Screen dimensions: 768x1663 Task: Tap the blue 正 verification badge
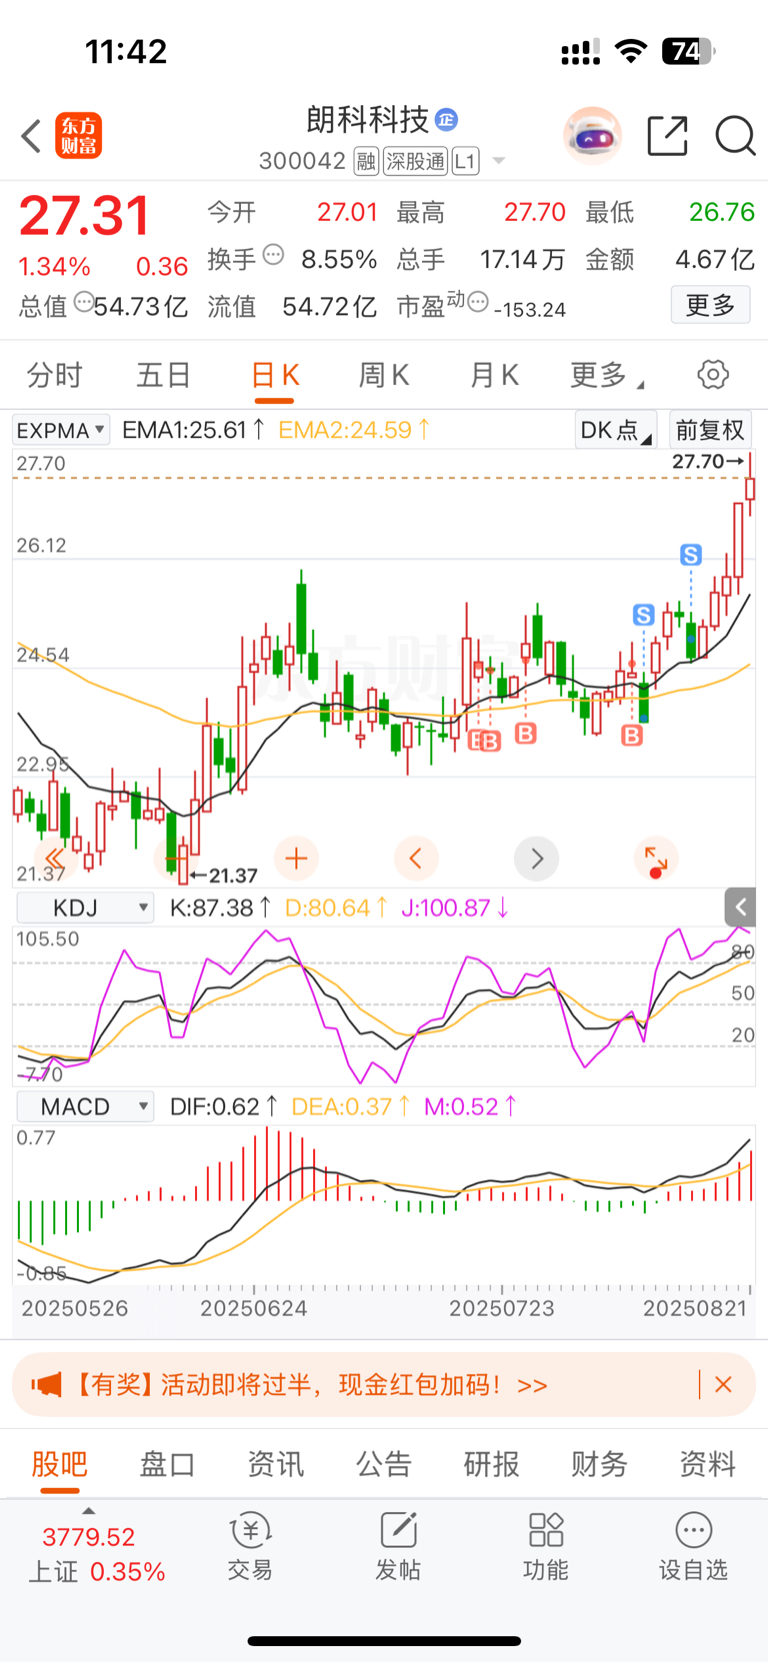(447, 120)
